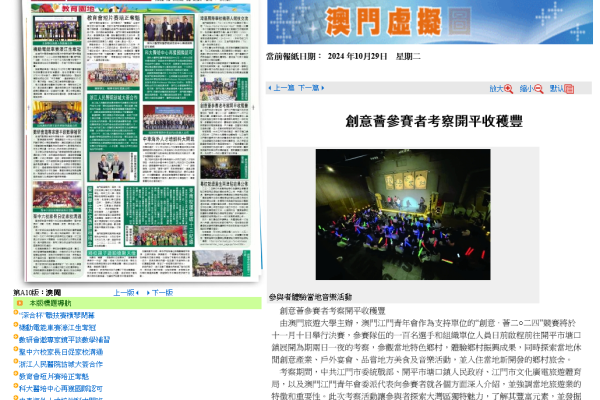Click 教育會短片賽培正奪魁 headline in page thumbnail
Image resolution: width=600 pixels, height=400 pixels.
pyautogui.click(x=113, y=18)
